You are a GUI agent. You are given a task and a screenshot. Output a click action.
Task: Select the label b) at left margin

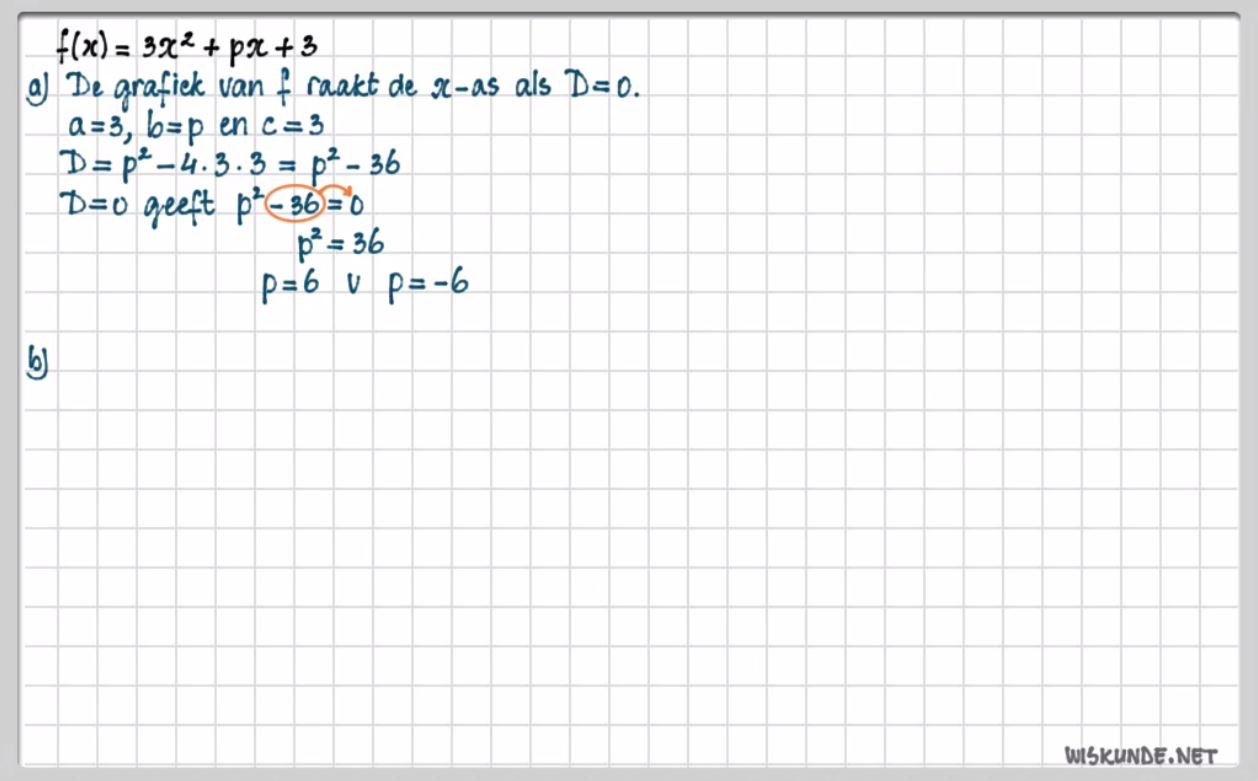click(38, 362)
